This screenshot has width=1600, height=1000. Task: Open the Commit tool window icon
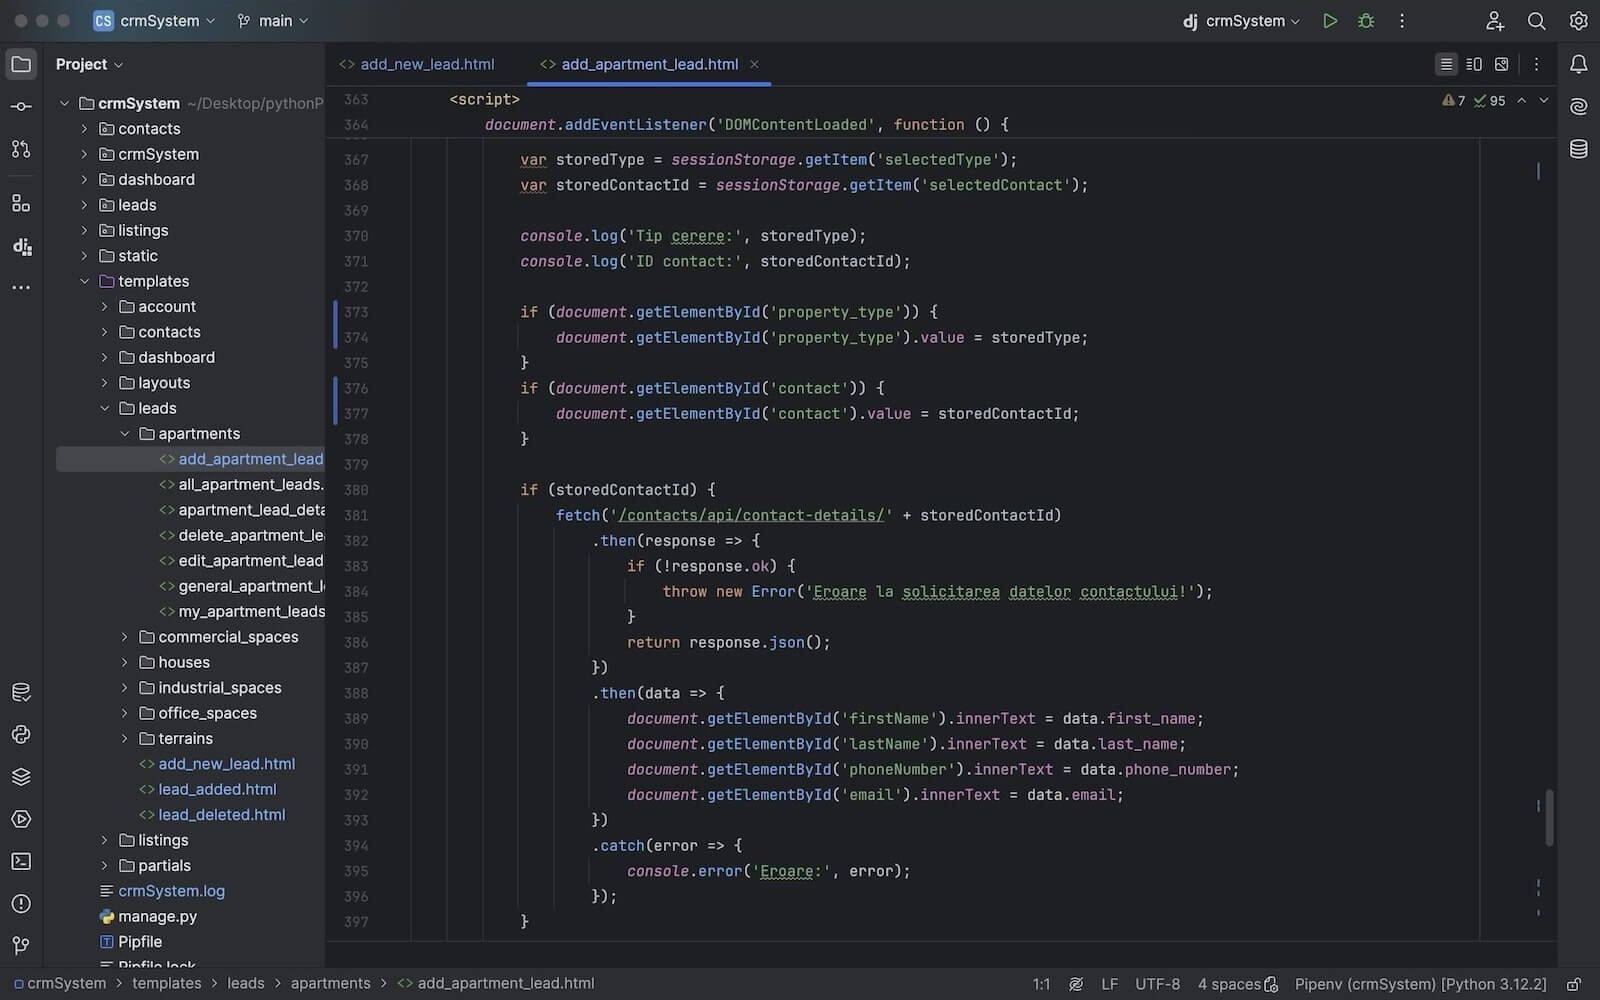point(21,106)
